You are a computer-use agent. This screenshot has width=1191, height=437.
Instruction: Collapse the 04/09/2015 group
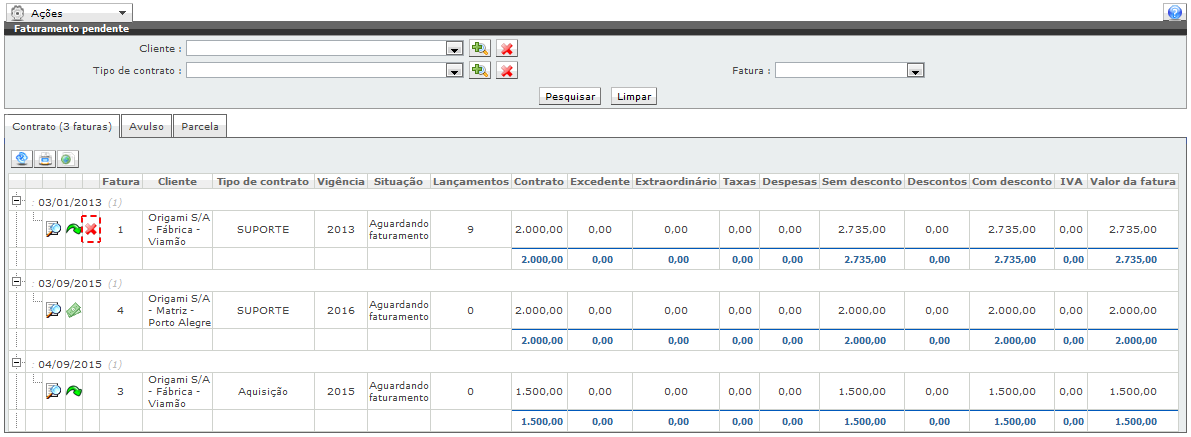point(16,363)
